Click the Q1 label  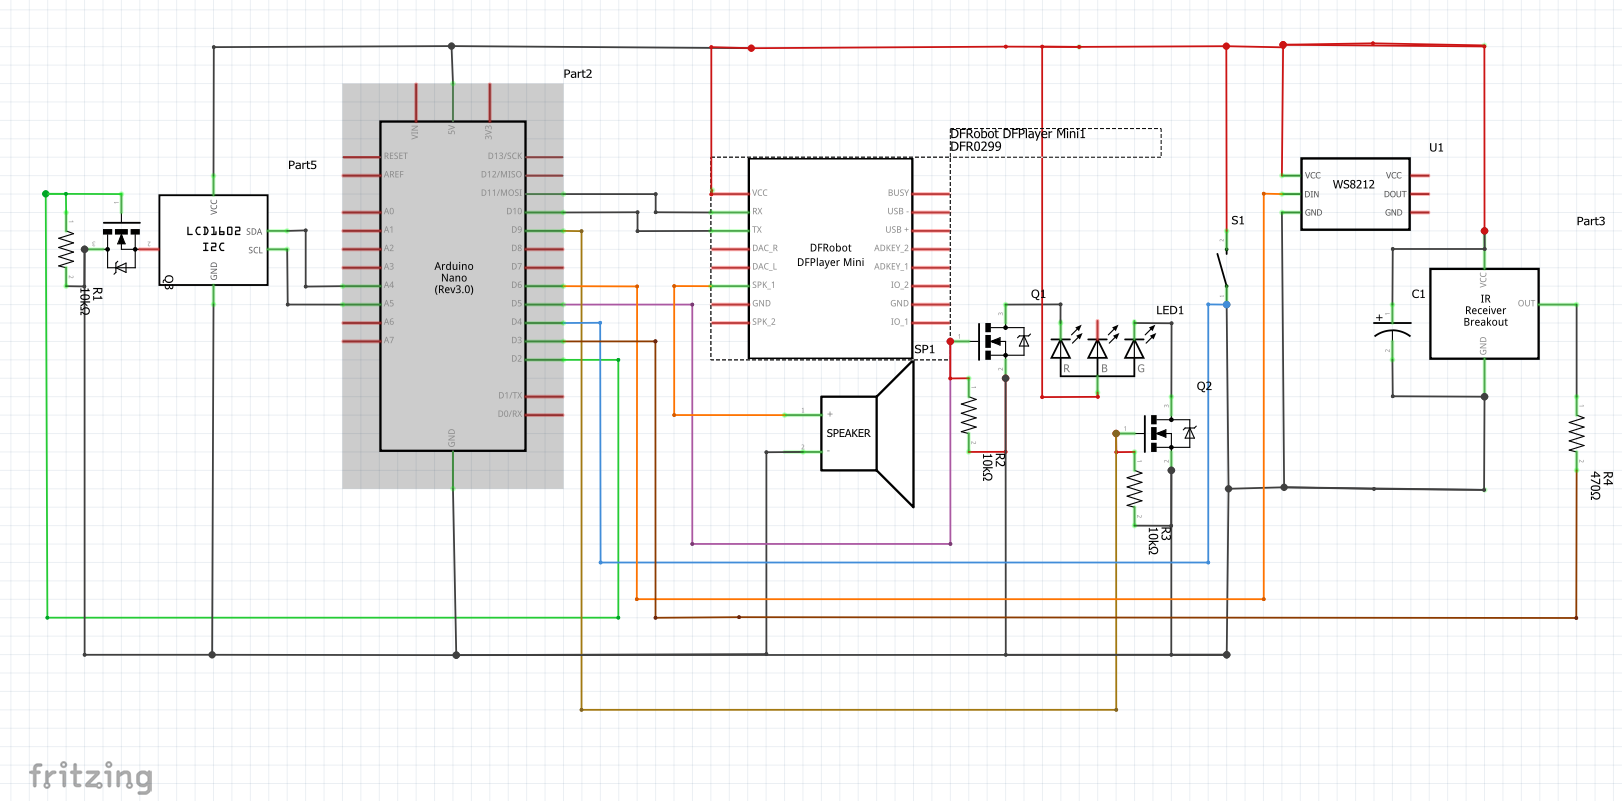pos(1038,294)
